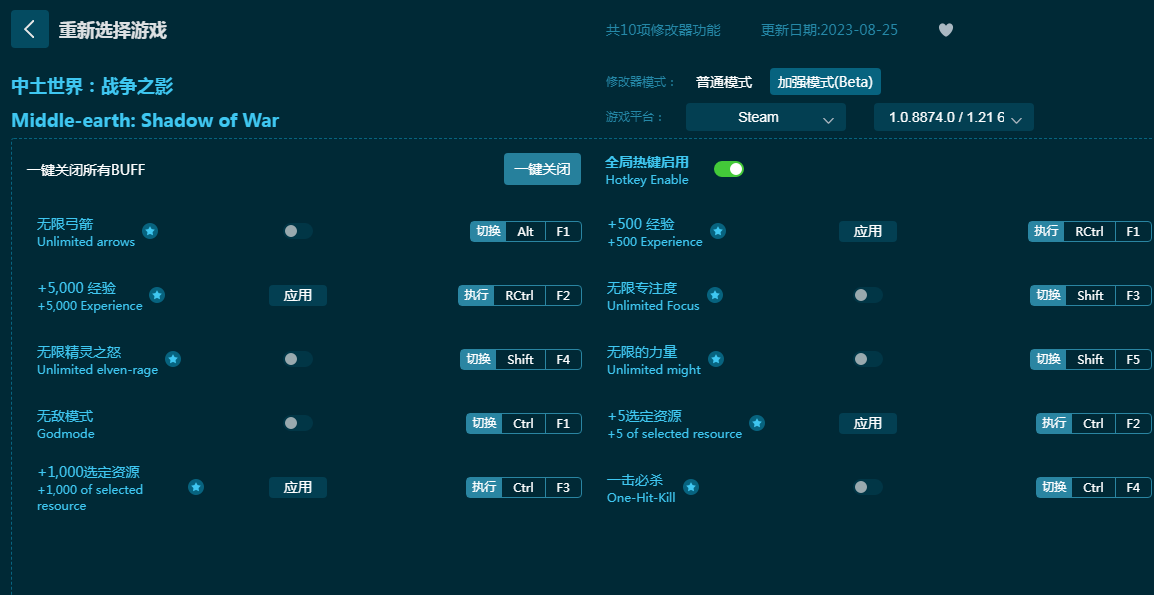Click F1 key box for Unlimited arrows
1154x595 pixels.
[563, 231]
